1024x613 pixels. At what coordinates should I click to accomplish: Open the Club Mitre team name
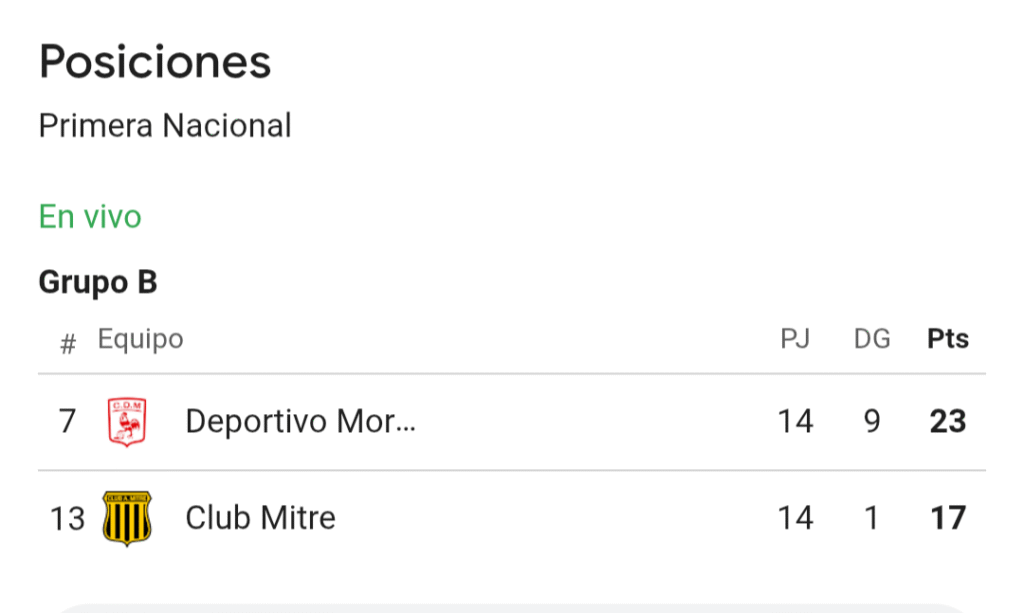pyautogui.click(x=260, y=518)
